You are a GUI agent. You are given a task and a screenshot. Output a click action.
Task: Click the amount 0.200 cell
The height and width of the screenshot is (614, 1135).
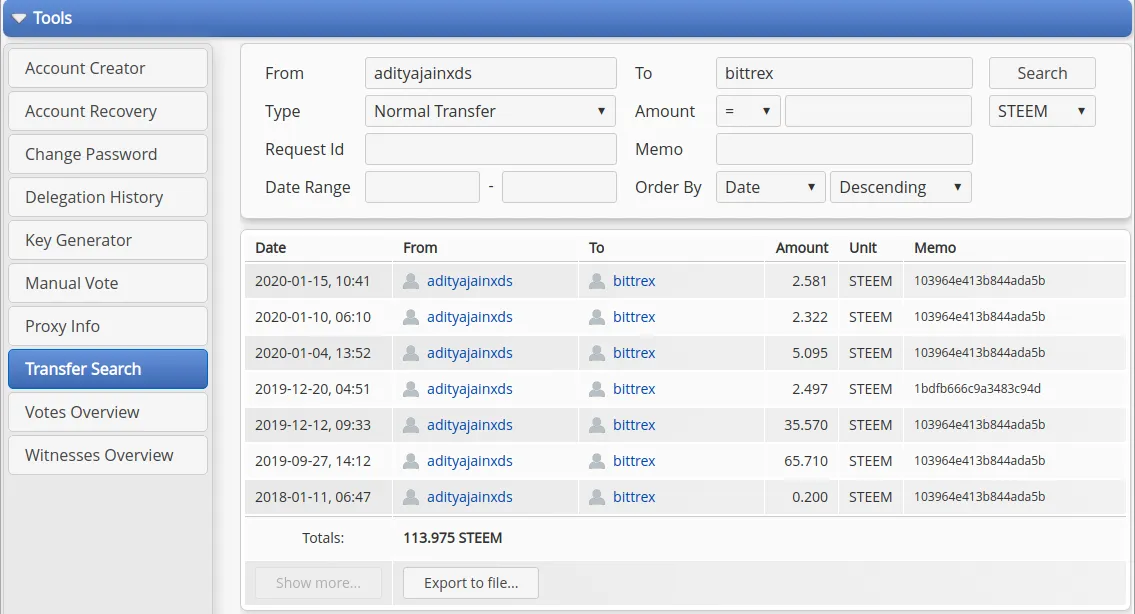coord(809,497)
